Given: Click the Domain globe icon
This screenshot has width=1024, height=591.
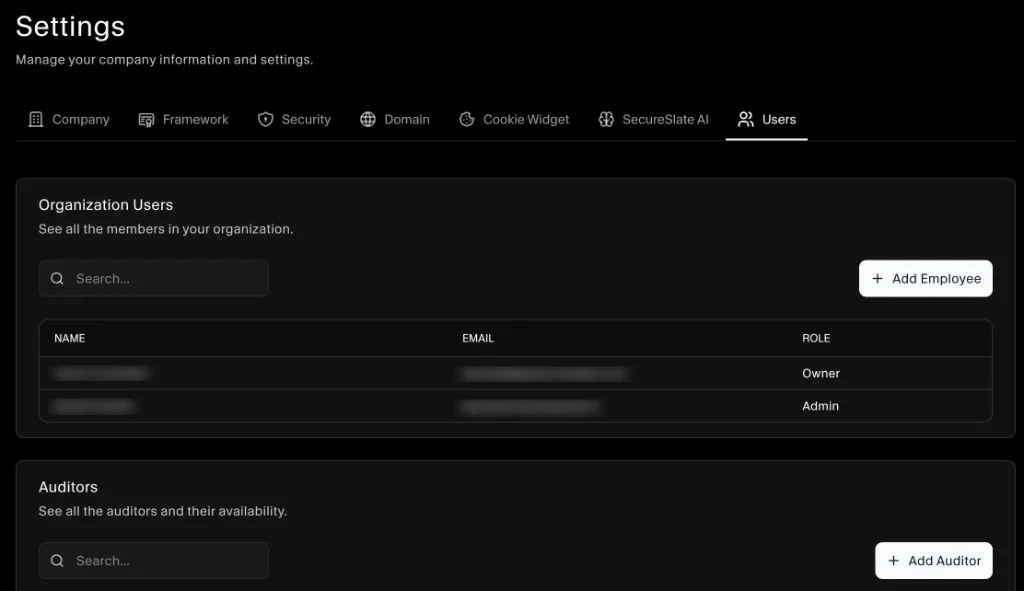Looking at the screenshot, I should click(370, 119).
